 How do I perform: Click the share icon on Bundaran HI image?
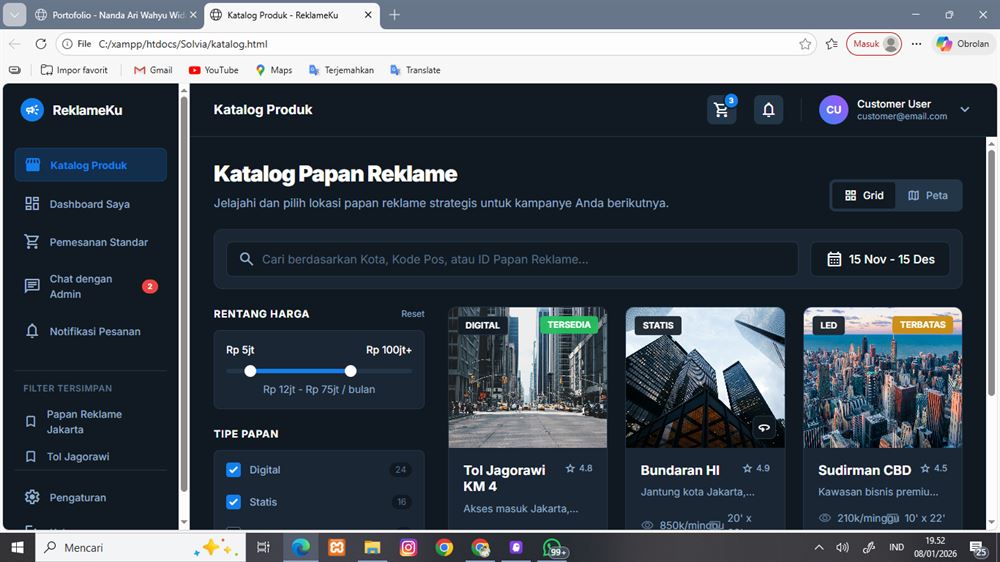[763, 428]
